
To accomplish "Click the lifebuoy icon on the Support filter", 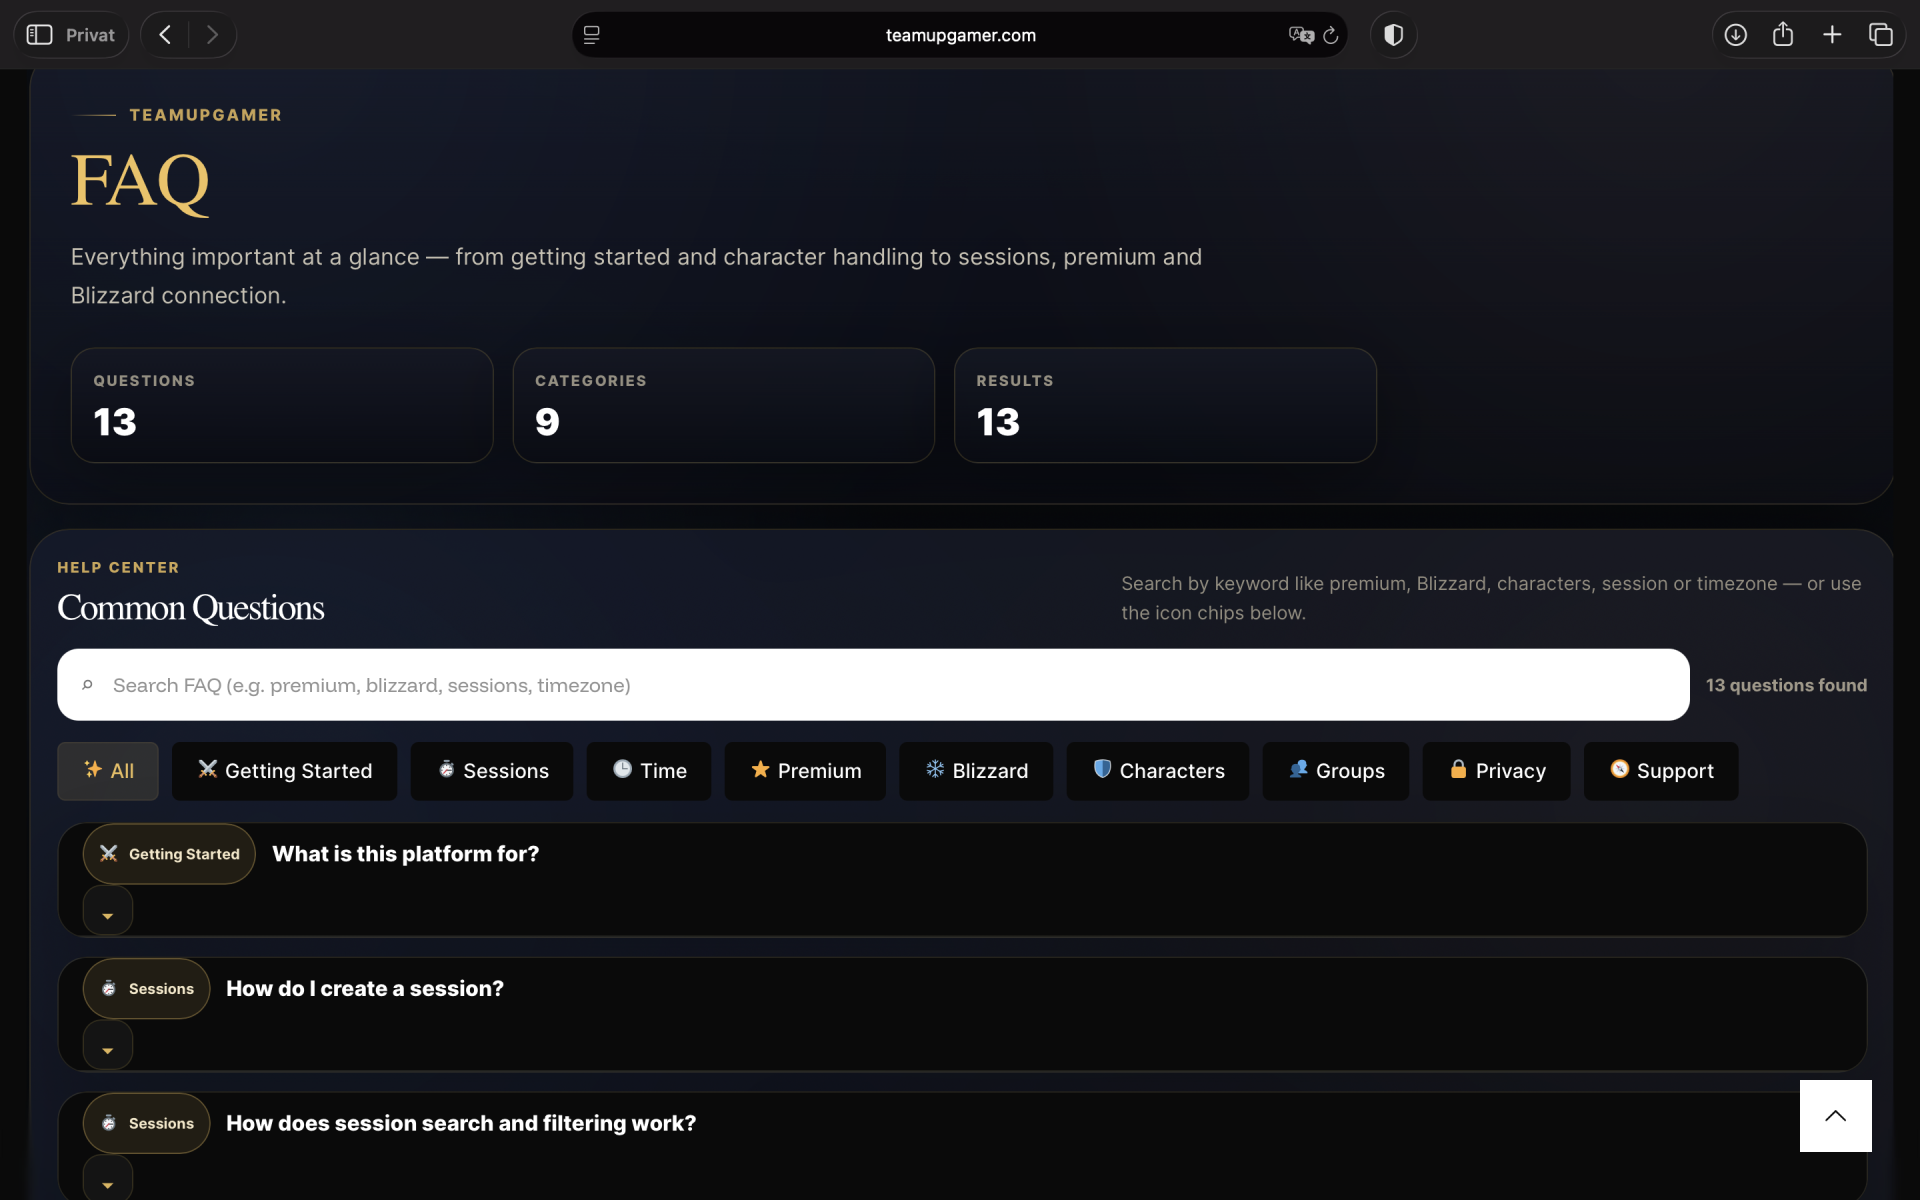I will tap(1620, 770).
